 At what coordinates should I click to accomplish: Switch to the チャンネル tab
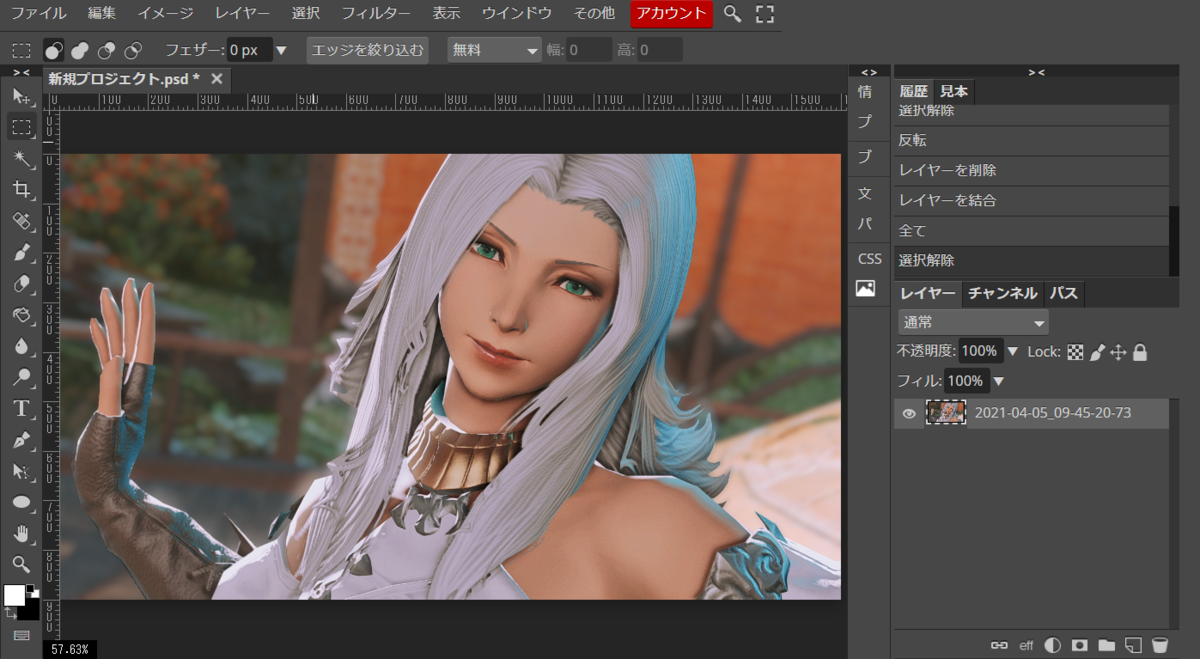(1003, 293)
